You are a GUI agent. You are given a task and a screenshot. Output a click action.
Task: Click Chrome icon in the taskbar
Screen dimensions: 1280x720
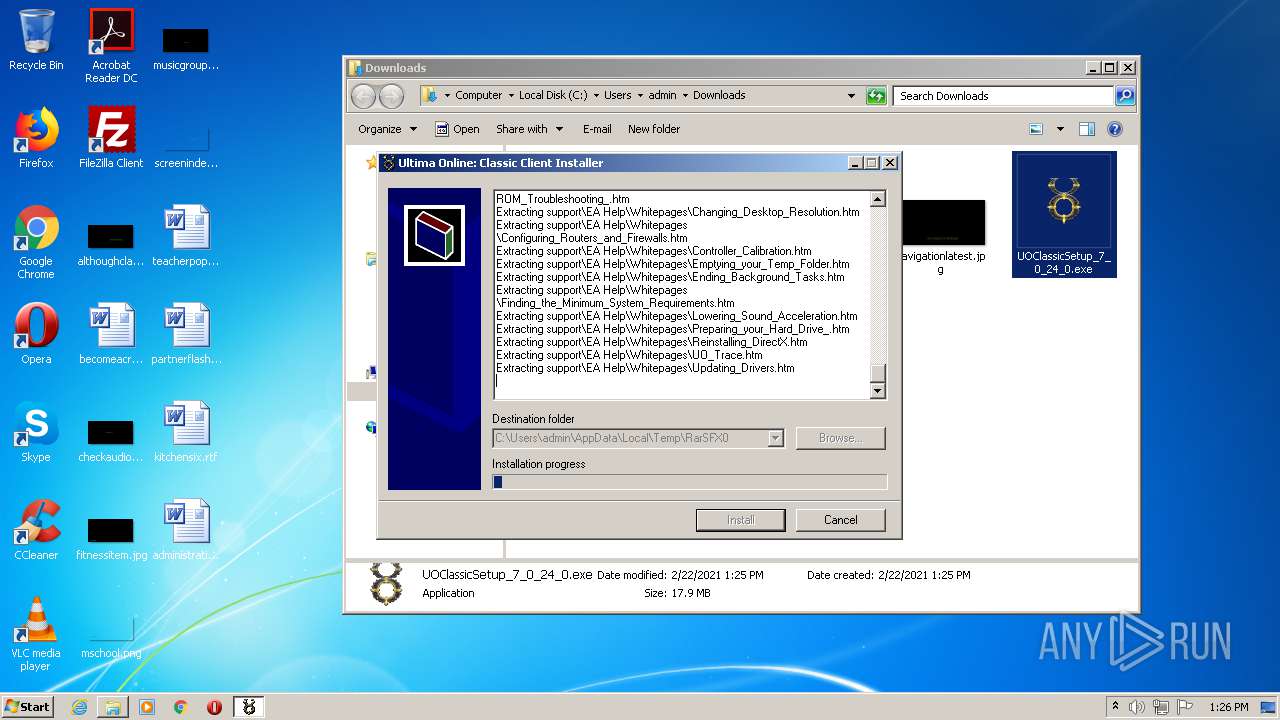pos(181,707)
